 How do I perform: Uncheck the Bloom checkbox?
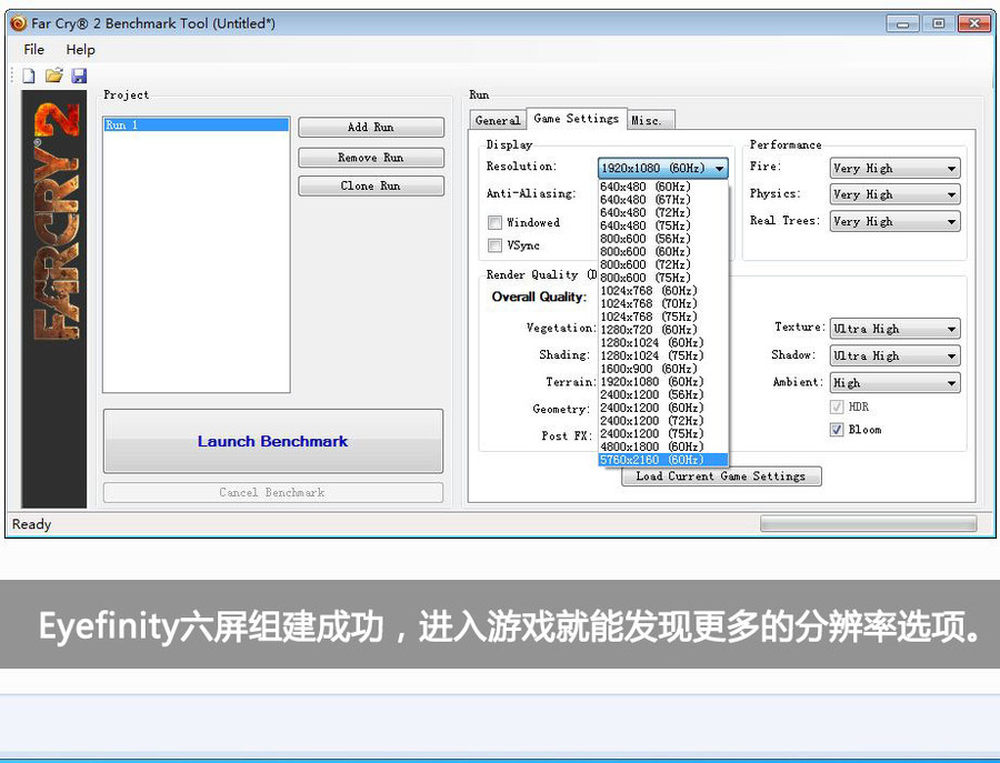[x=836, y=430]
